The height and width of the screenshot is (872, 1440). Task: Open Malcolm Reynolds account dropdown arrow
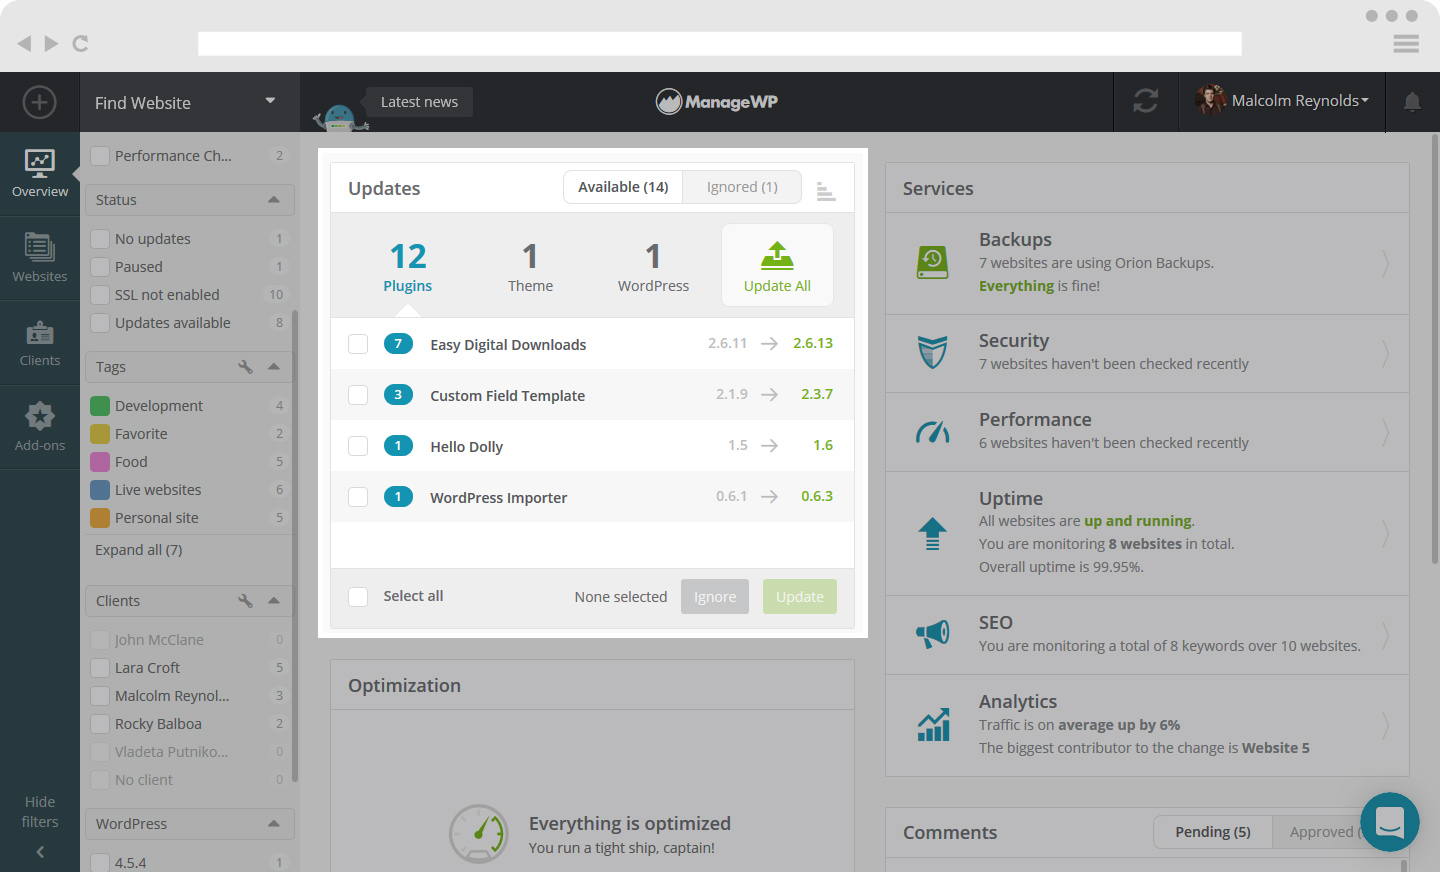tap(1365, 100)
